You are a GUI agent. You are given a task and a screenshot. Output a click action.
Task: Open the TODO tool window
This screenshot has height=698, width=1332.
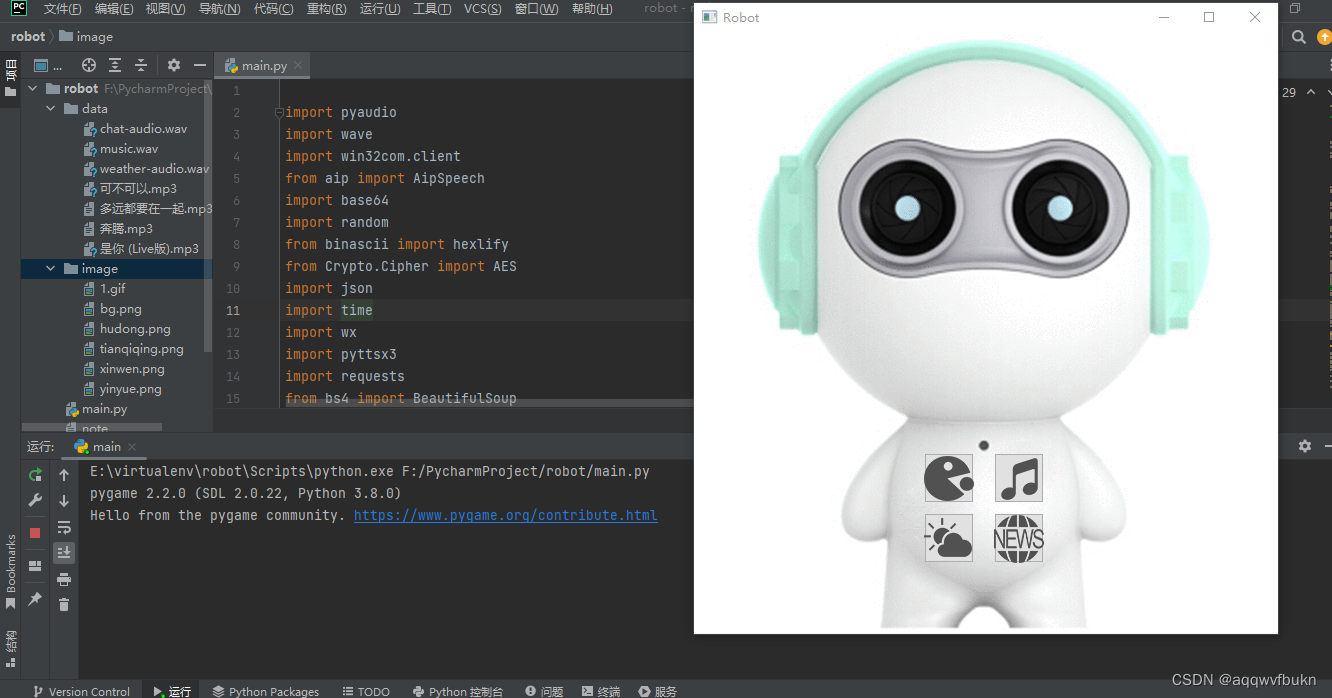(366, 691)
